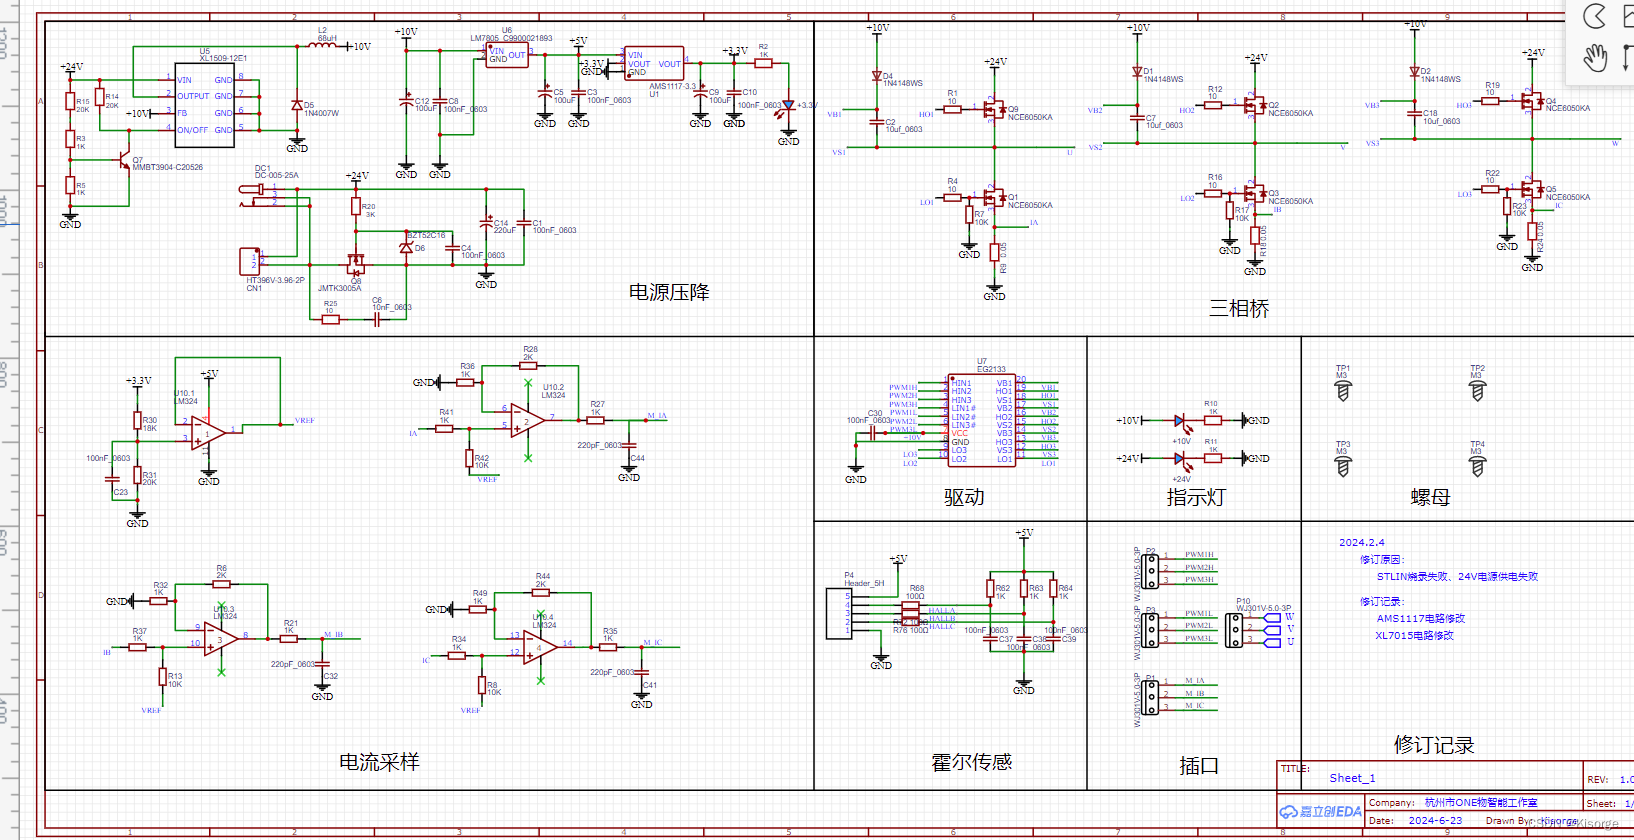Click the large 修订记录 section label

(1434, 745)
